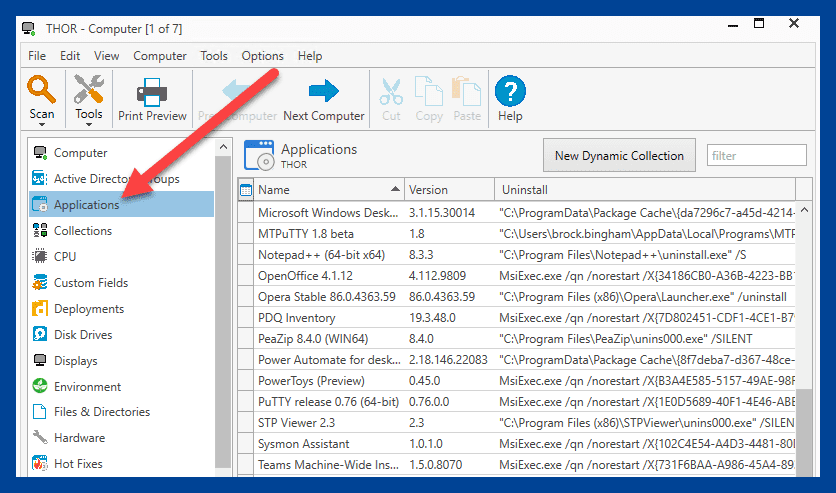Open the Computer menu
The width and height of the screenshot is (836, 493).
(x=160, y=56)
